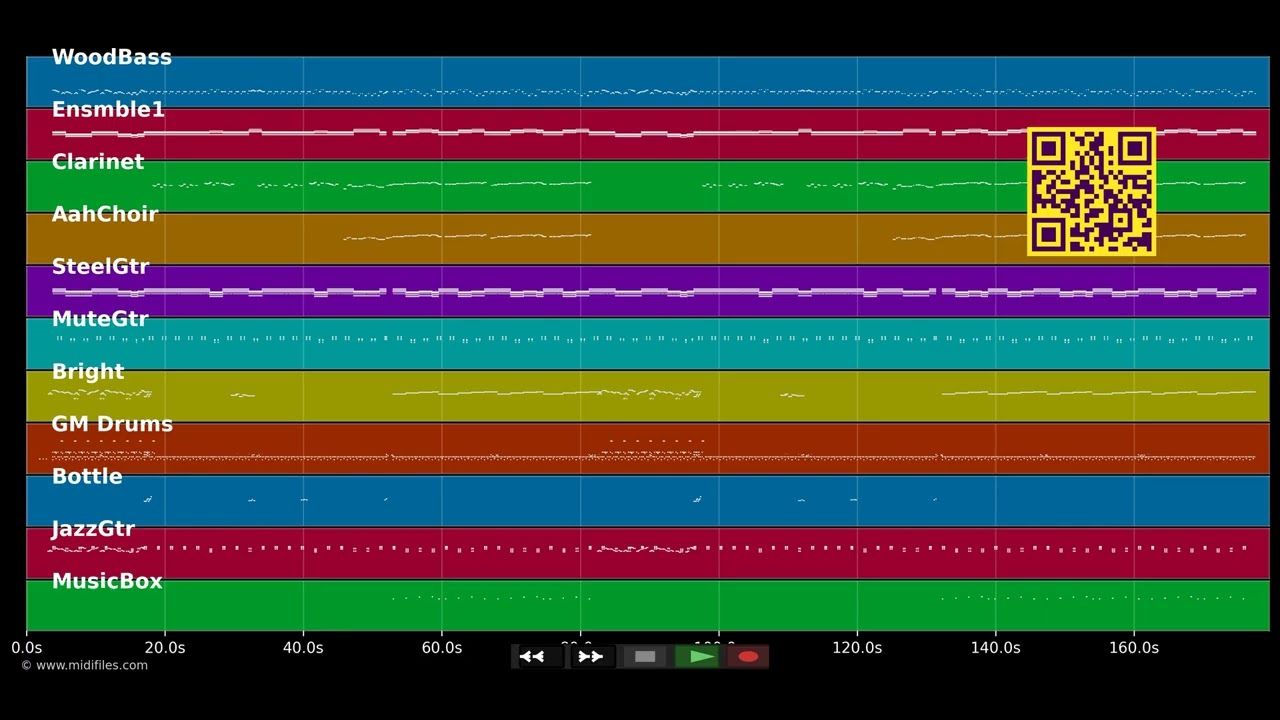Select the AahChoir track label
Screen dimensions: 1280x720
[x=105, y=214]
